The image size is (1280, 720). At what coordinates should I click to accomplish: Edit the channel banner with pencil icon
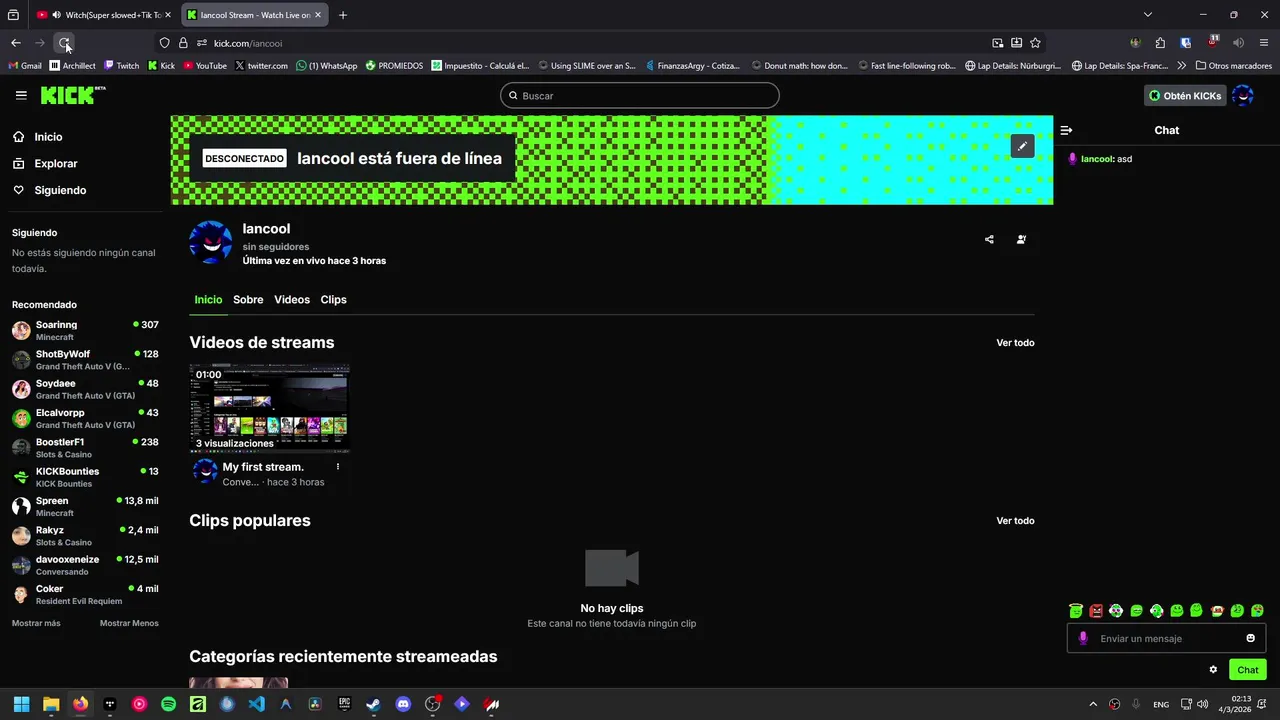1022,146
